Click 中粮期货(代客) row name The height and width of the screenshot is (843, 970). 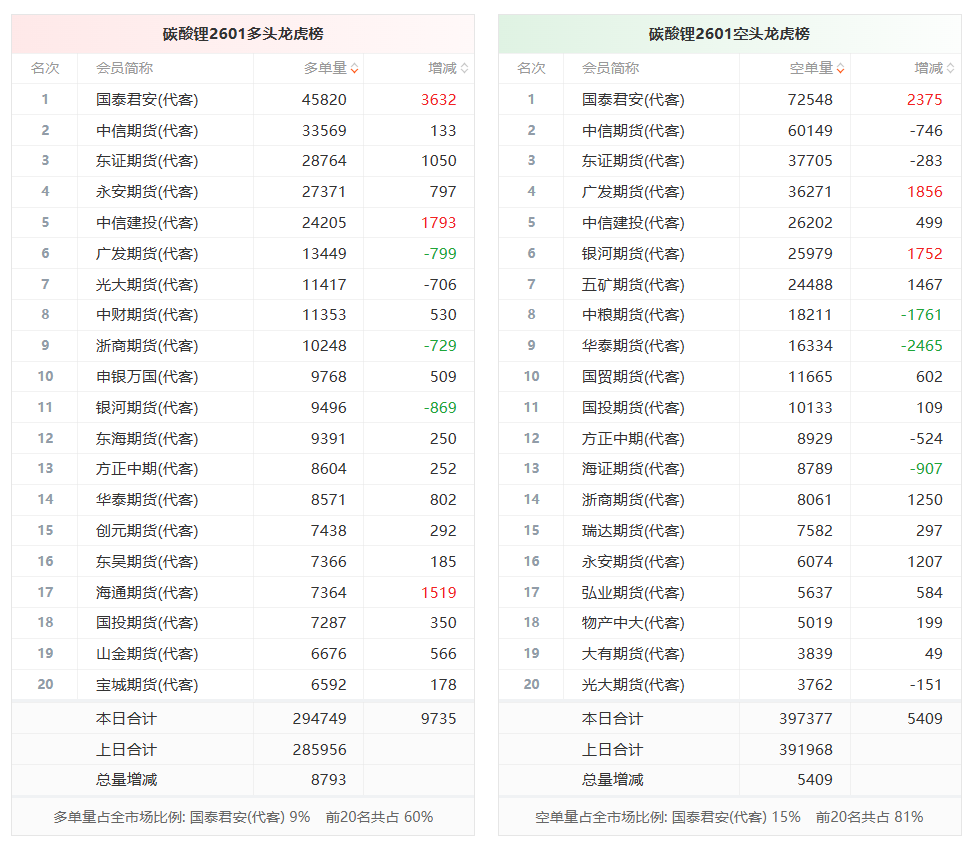coord(633,315)
